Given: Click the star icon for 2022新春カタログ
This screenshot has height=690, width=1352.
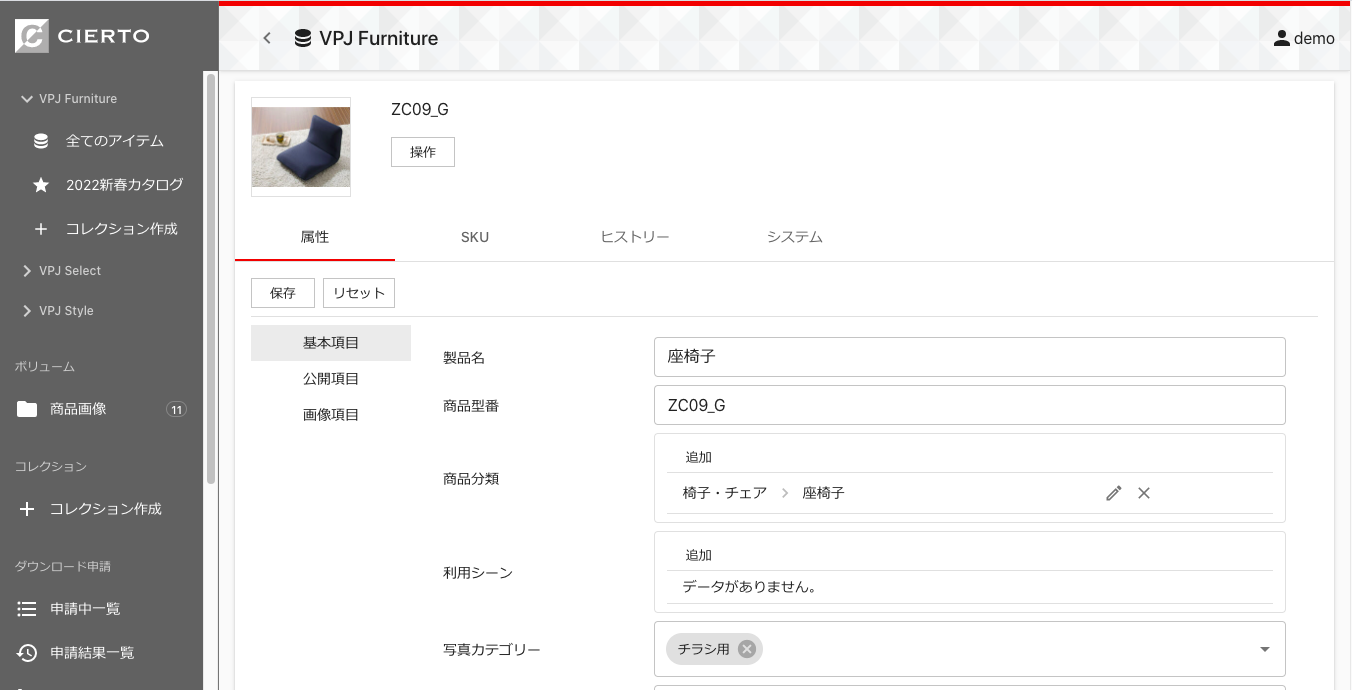Looking at the screenshot, I should pos(41,185).
